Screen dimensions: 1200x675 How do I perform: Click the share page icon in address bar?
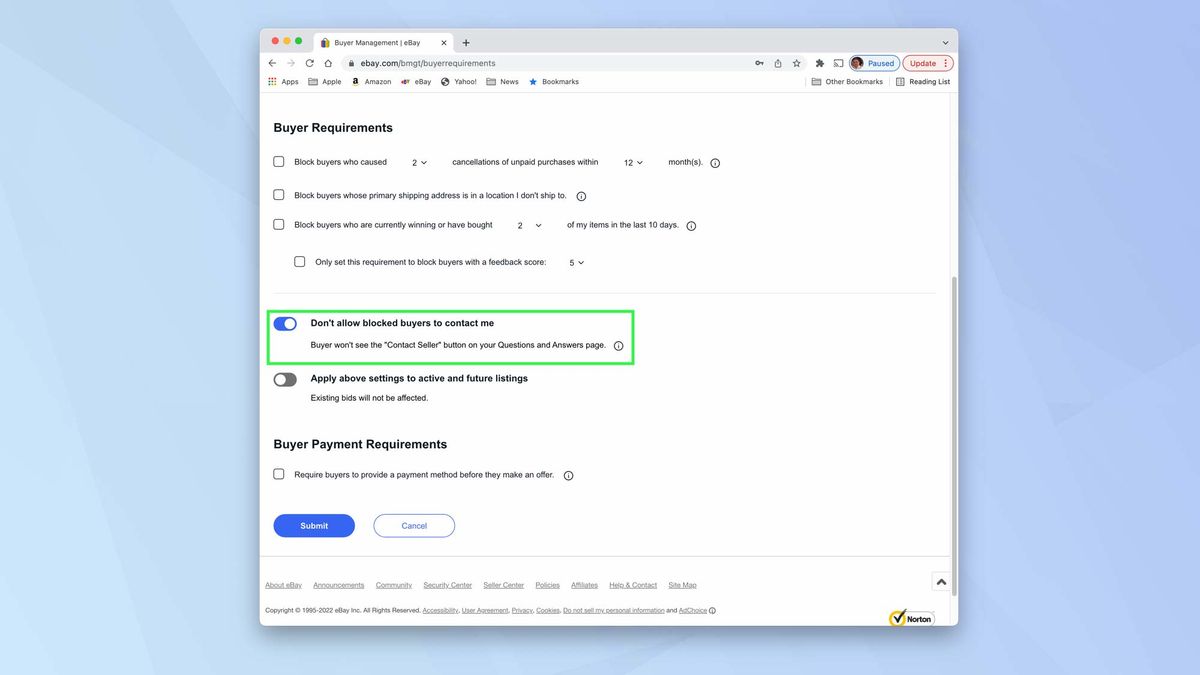click(x=778, y=63)
